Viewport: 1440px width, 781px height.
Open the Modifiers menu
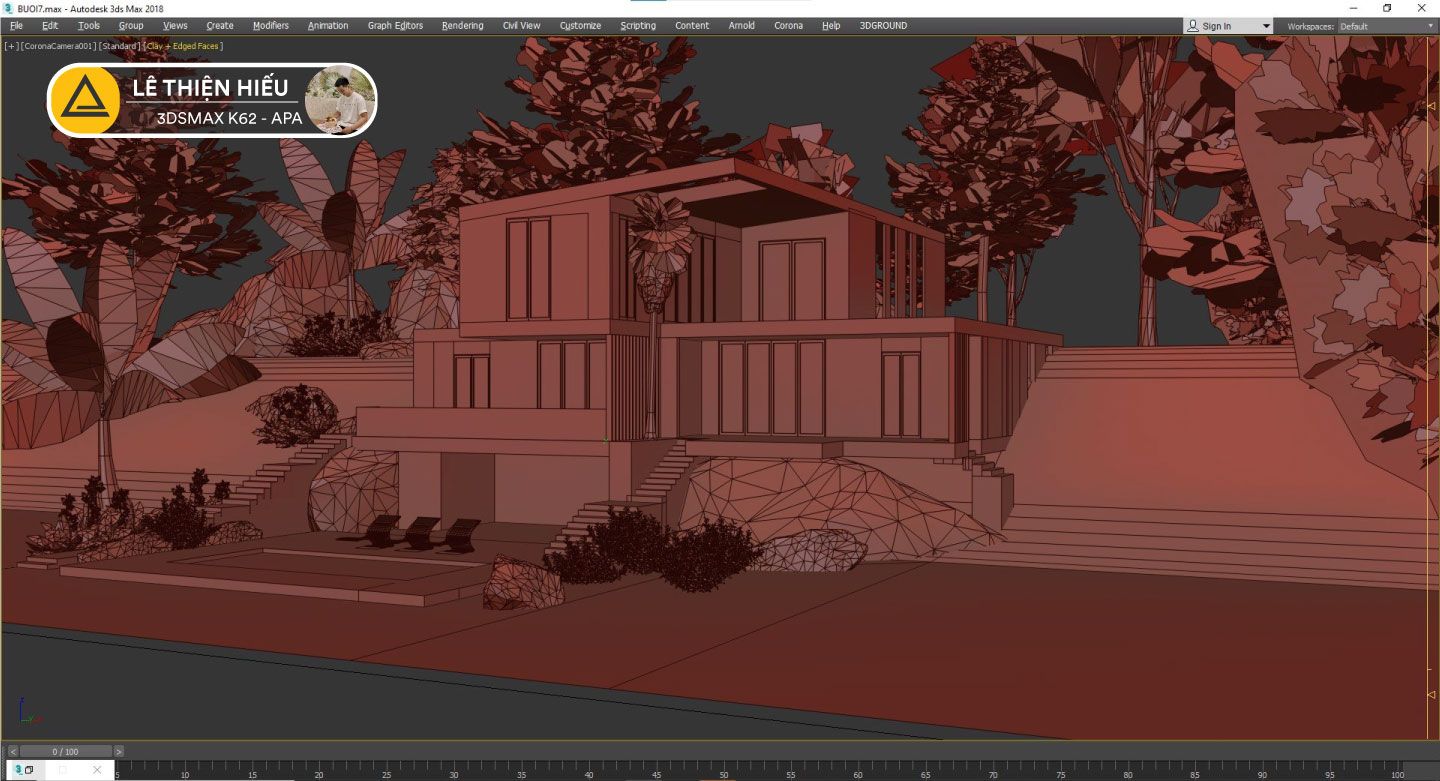(x=270, y=26)
